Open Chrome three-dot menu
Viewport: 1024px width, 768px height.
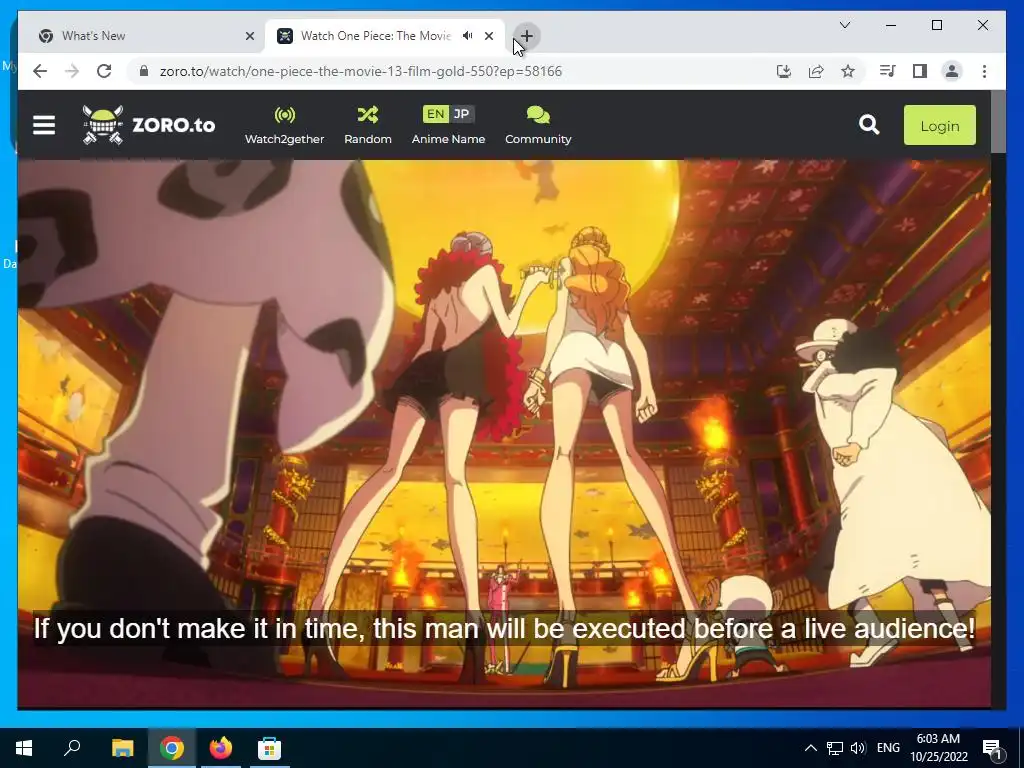point(984,71)
